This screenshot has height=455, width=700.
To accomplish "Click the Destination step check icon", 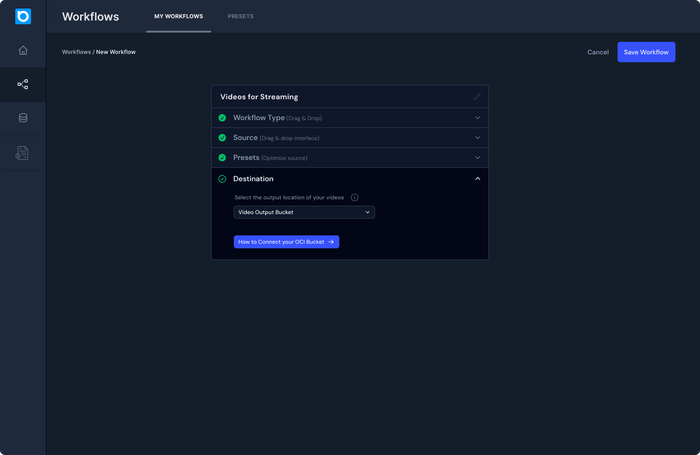I will [222, 179].
